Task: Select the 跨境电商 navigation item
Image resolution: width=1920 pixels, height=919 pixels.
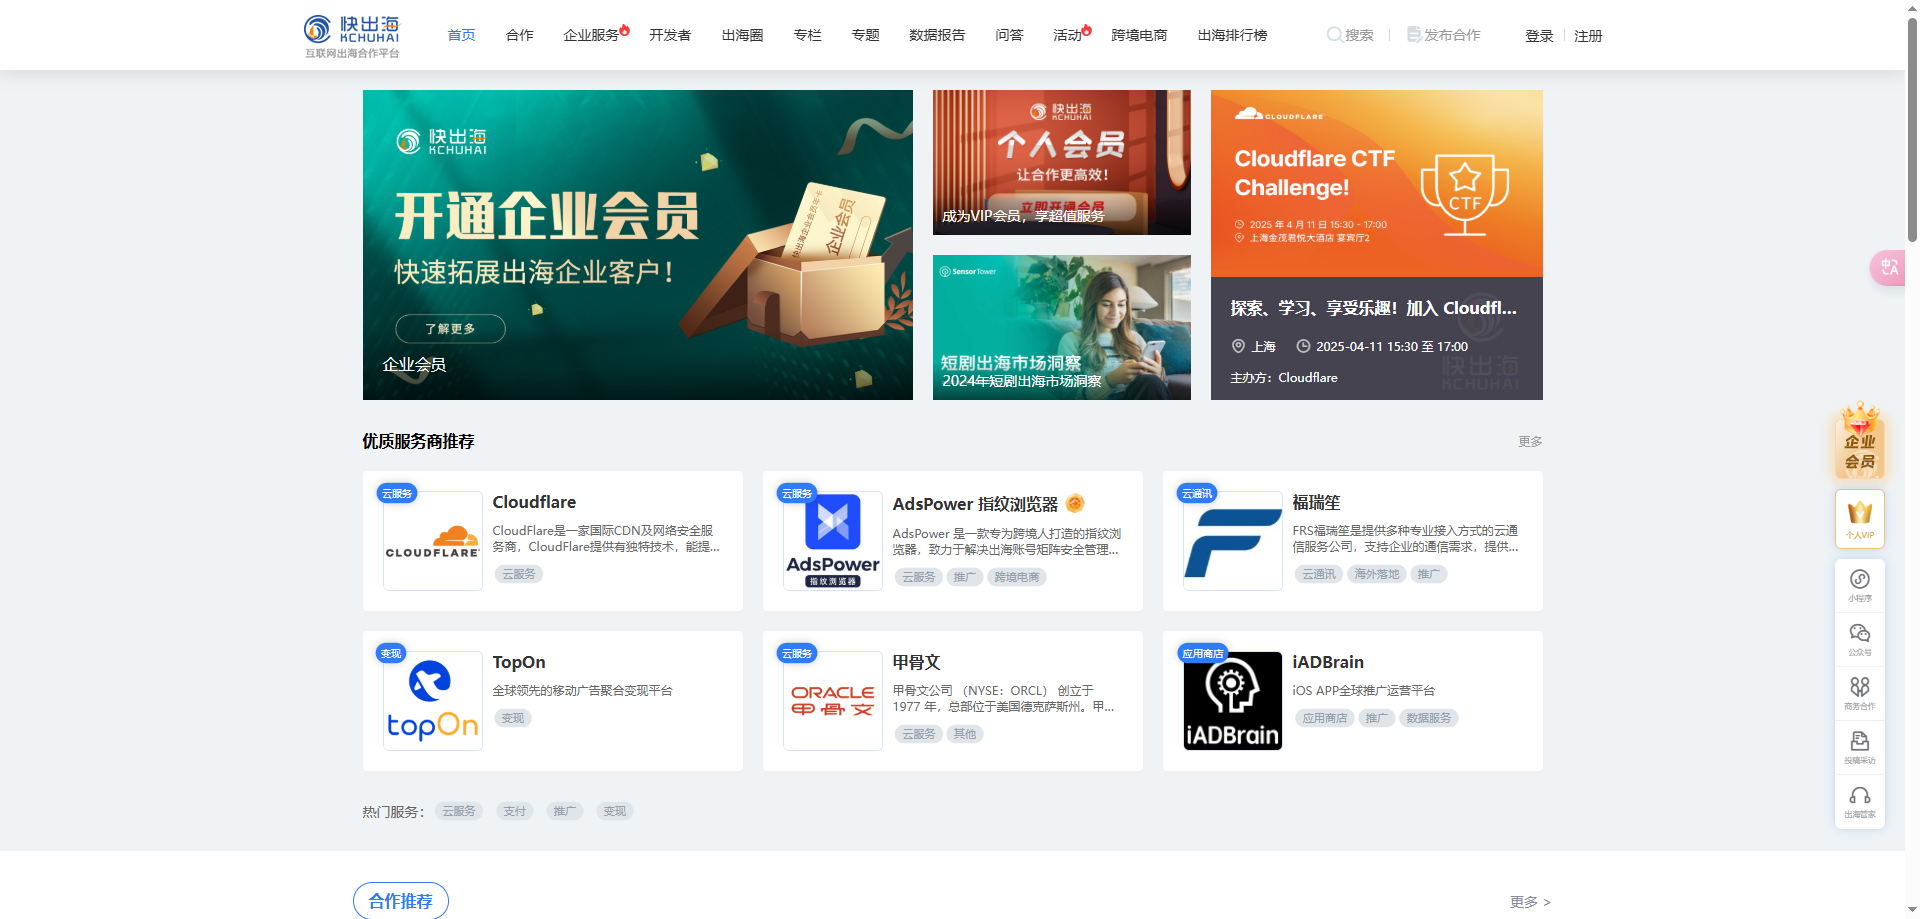Action: pos(1139,35)
